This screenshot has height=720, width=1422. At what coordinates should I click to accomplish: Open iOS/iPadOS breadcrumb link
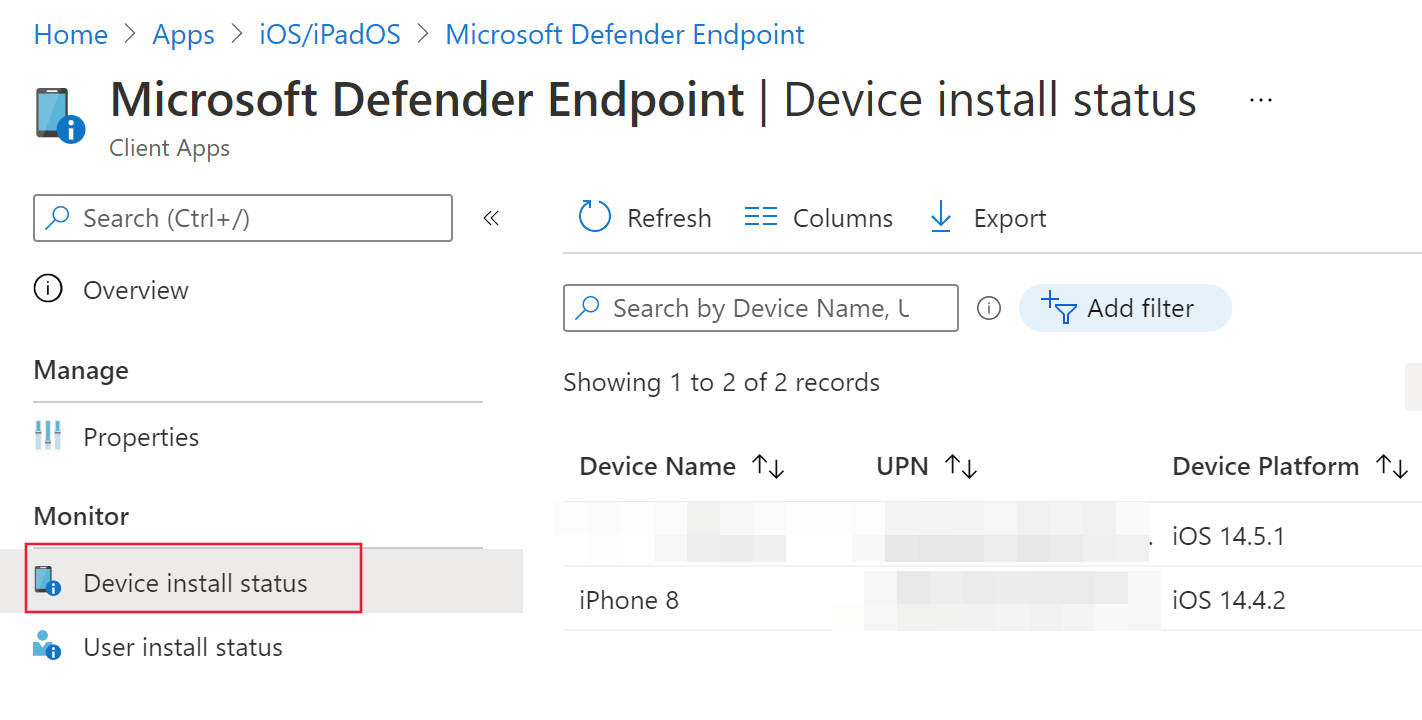(x=329, y=34)
